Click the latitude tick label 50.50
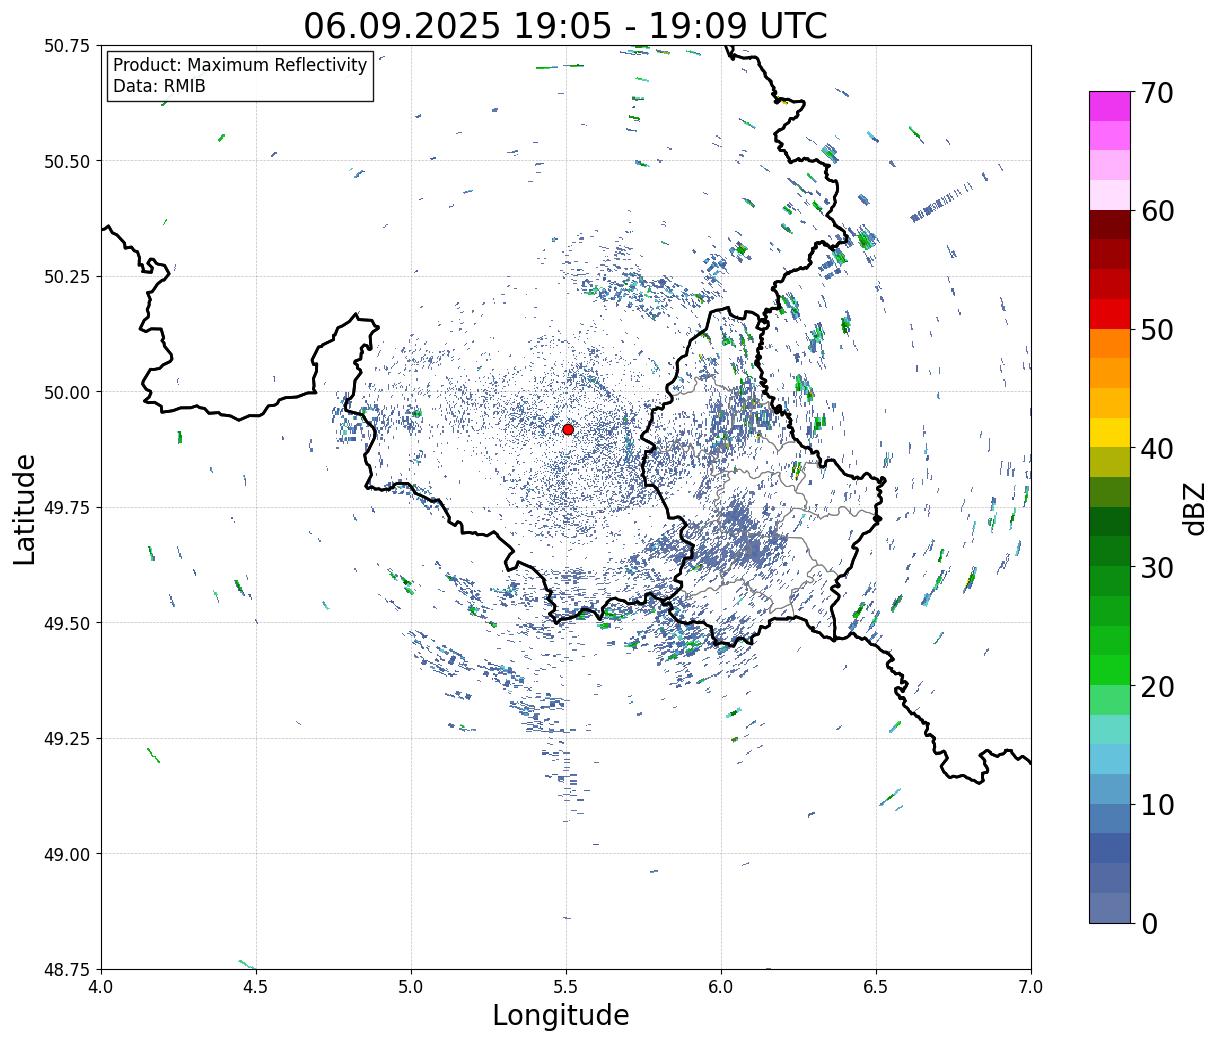Image resolution: width=1219 pixels, height=1040 pixels. (67, 161)
